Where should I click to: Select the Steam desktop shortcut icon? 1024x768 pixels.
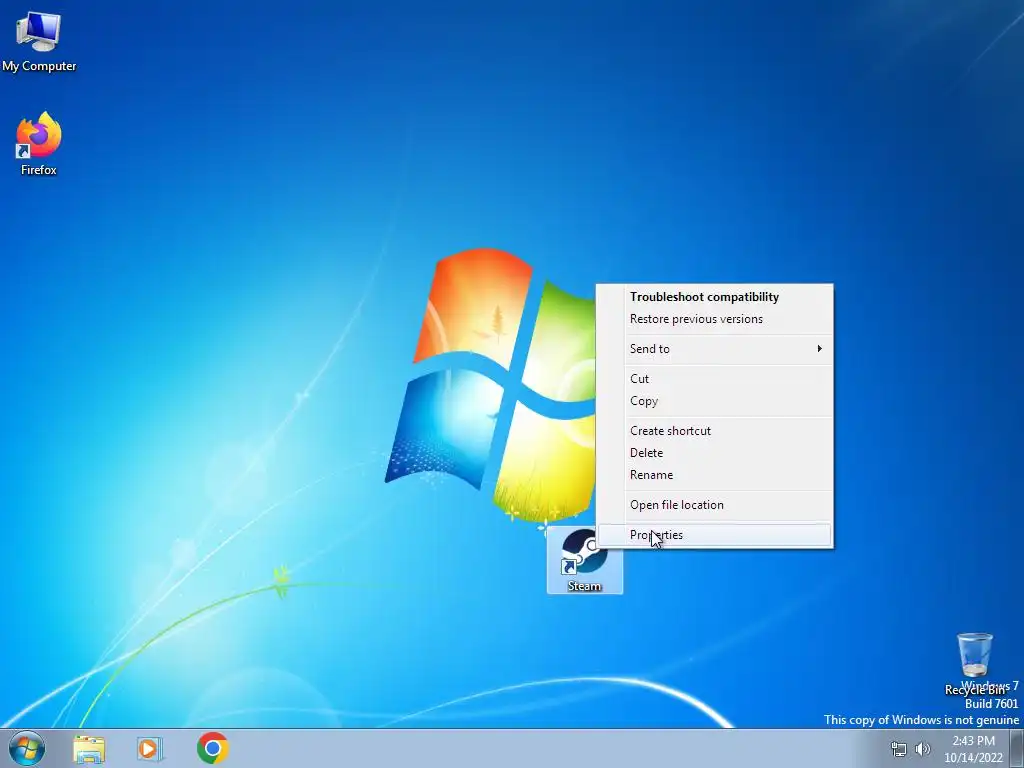point(584,560)
